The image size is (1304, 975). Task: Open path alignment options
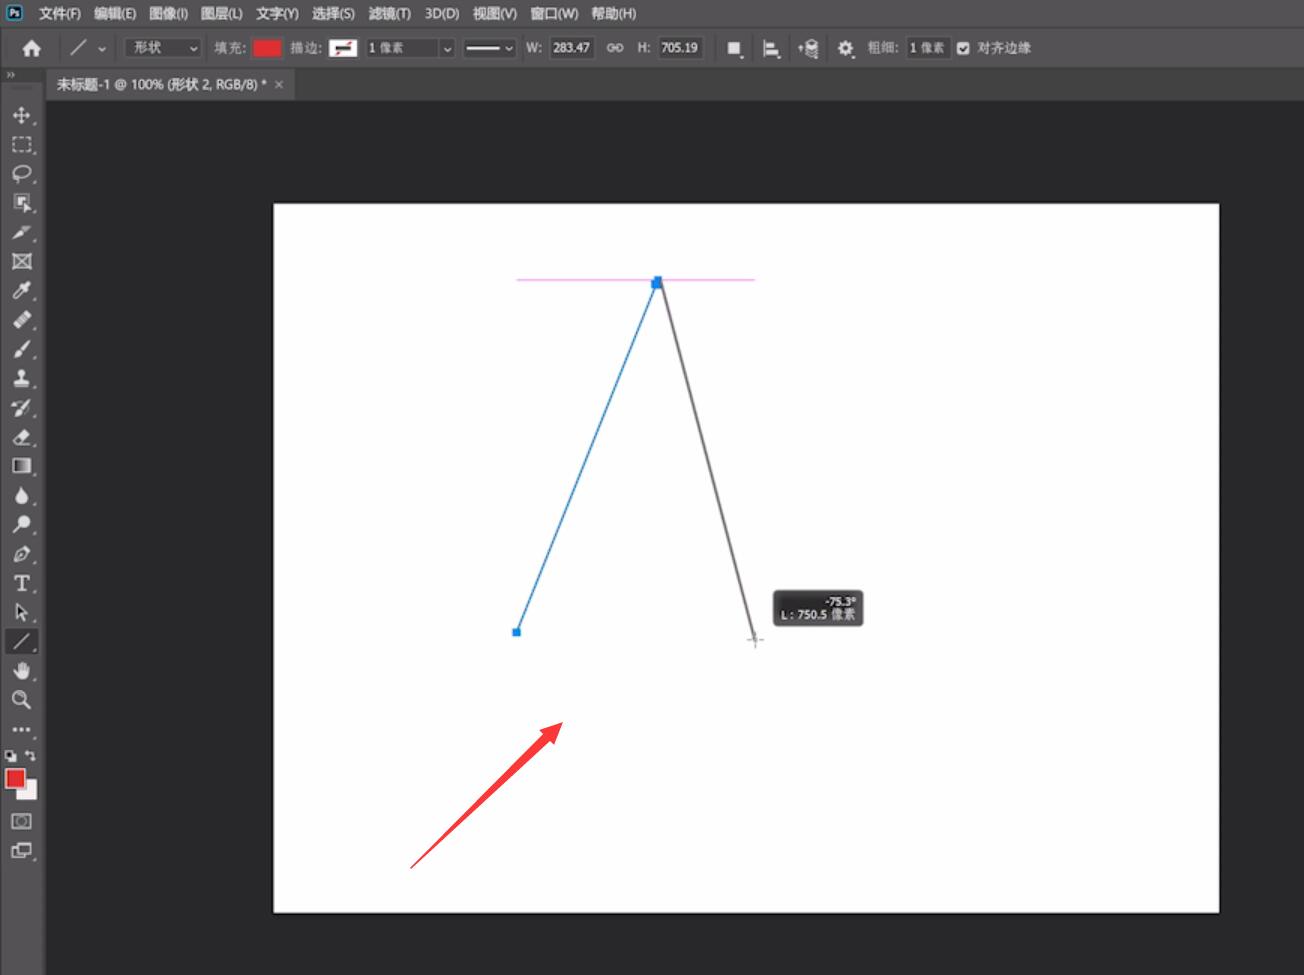click(771, 48)
